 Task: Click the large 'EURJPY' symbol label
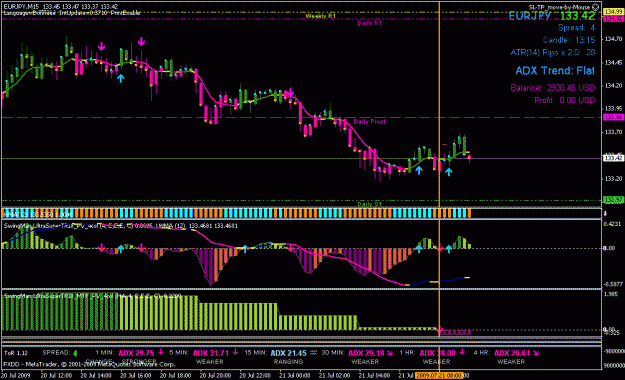click(530, 16)
